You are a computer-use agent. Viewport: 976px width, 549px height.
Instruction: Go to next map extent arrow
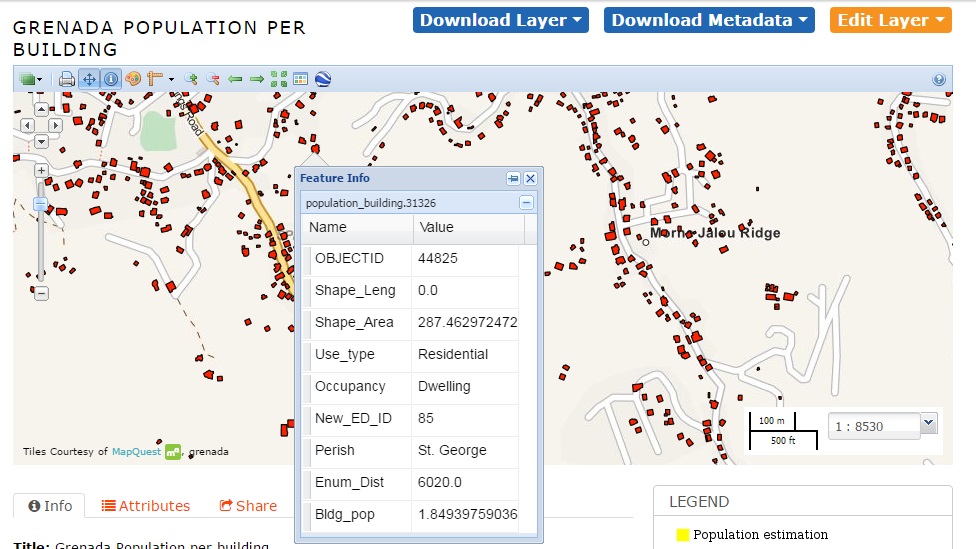tap(257, 79)
